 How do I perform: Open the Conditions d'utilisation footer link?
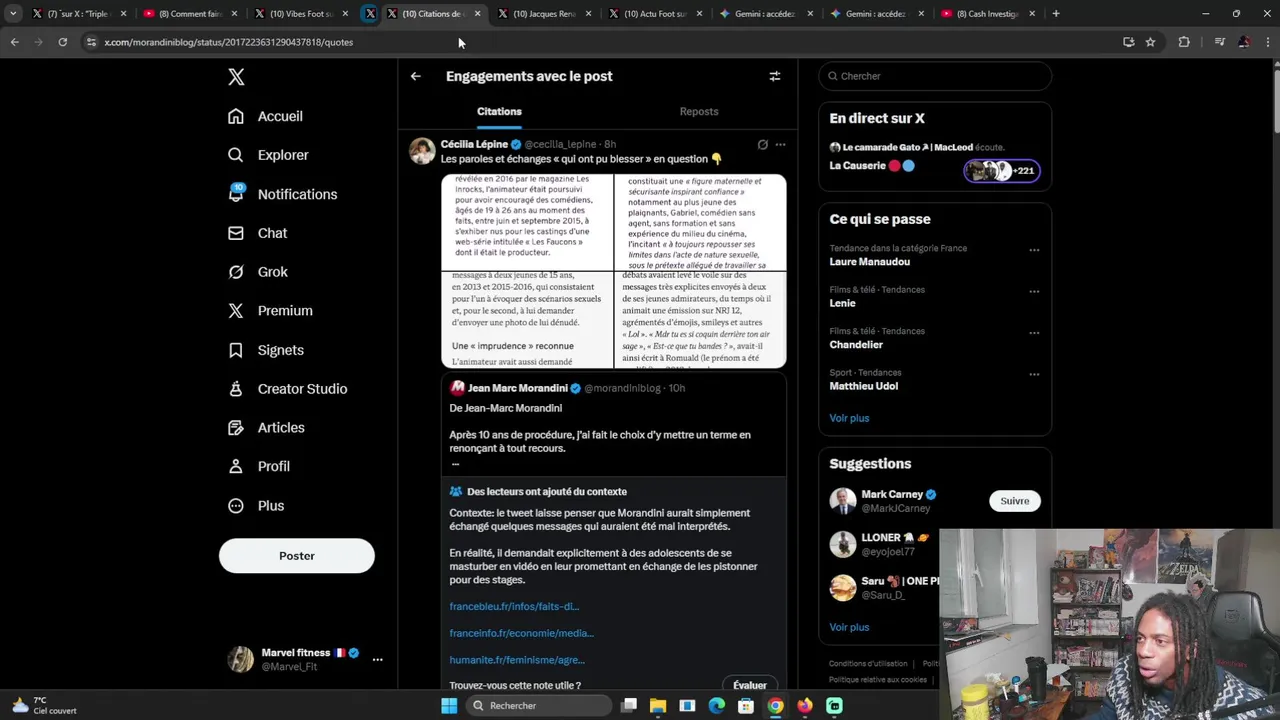click(x=868, y=663)
